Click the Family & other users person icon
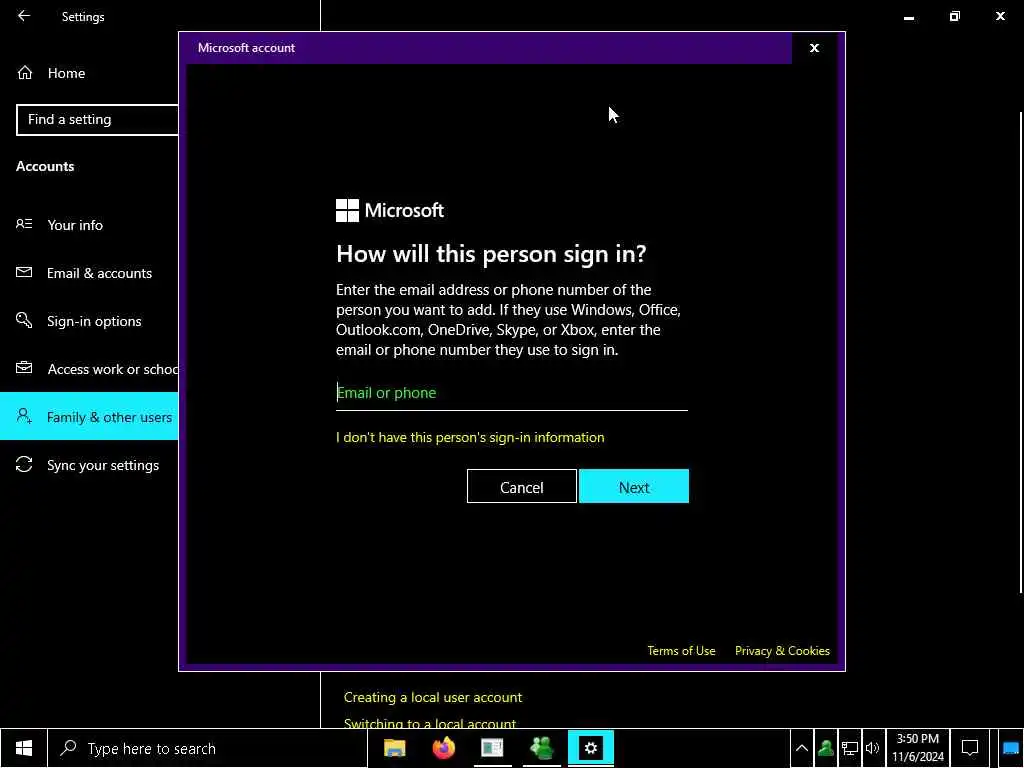 coord(24,416)
